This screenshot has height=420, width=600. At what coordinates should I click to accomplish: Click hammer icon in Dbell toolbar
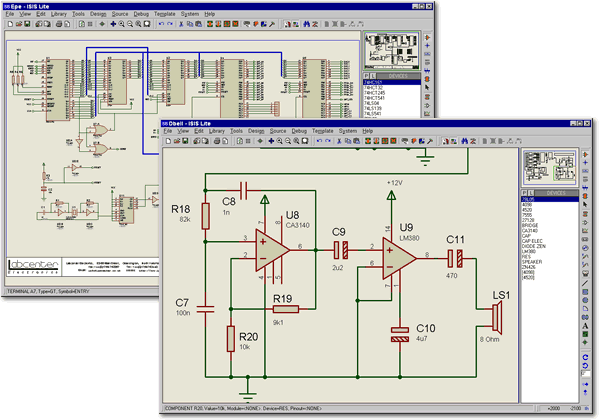coord(430,141)
